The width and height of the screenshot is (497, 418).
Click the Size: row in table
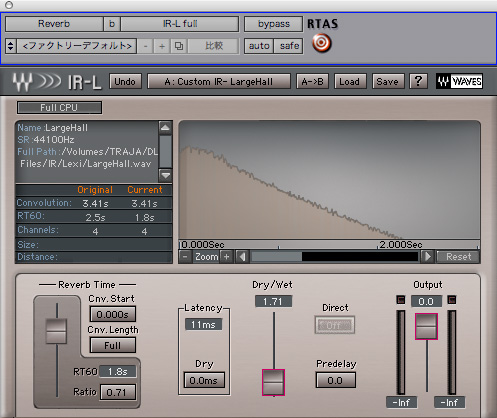pyautogui.click(x=94, y=245)
